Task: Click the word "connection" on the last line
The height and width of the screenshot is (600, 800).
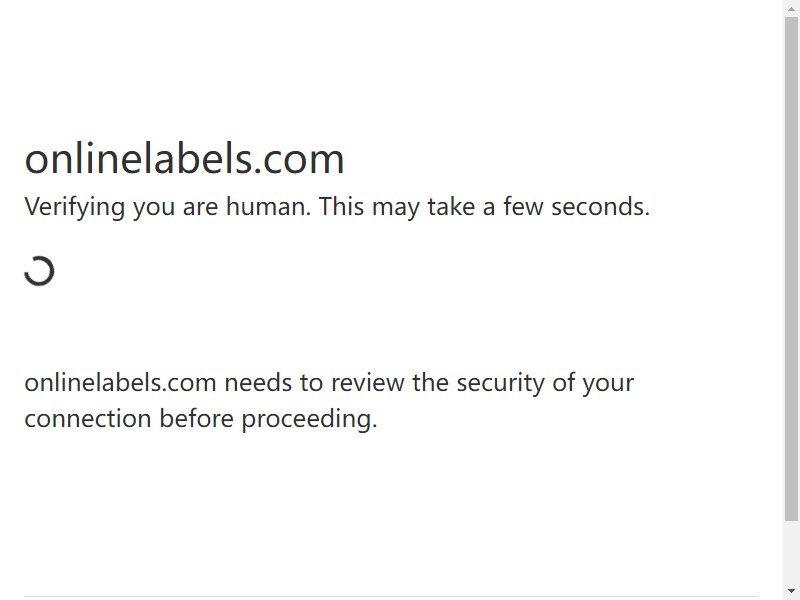Action: 88,419
